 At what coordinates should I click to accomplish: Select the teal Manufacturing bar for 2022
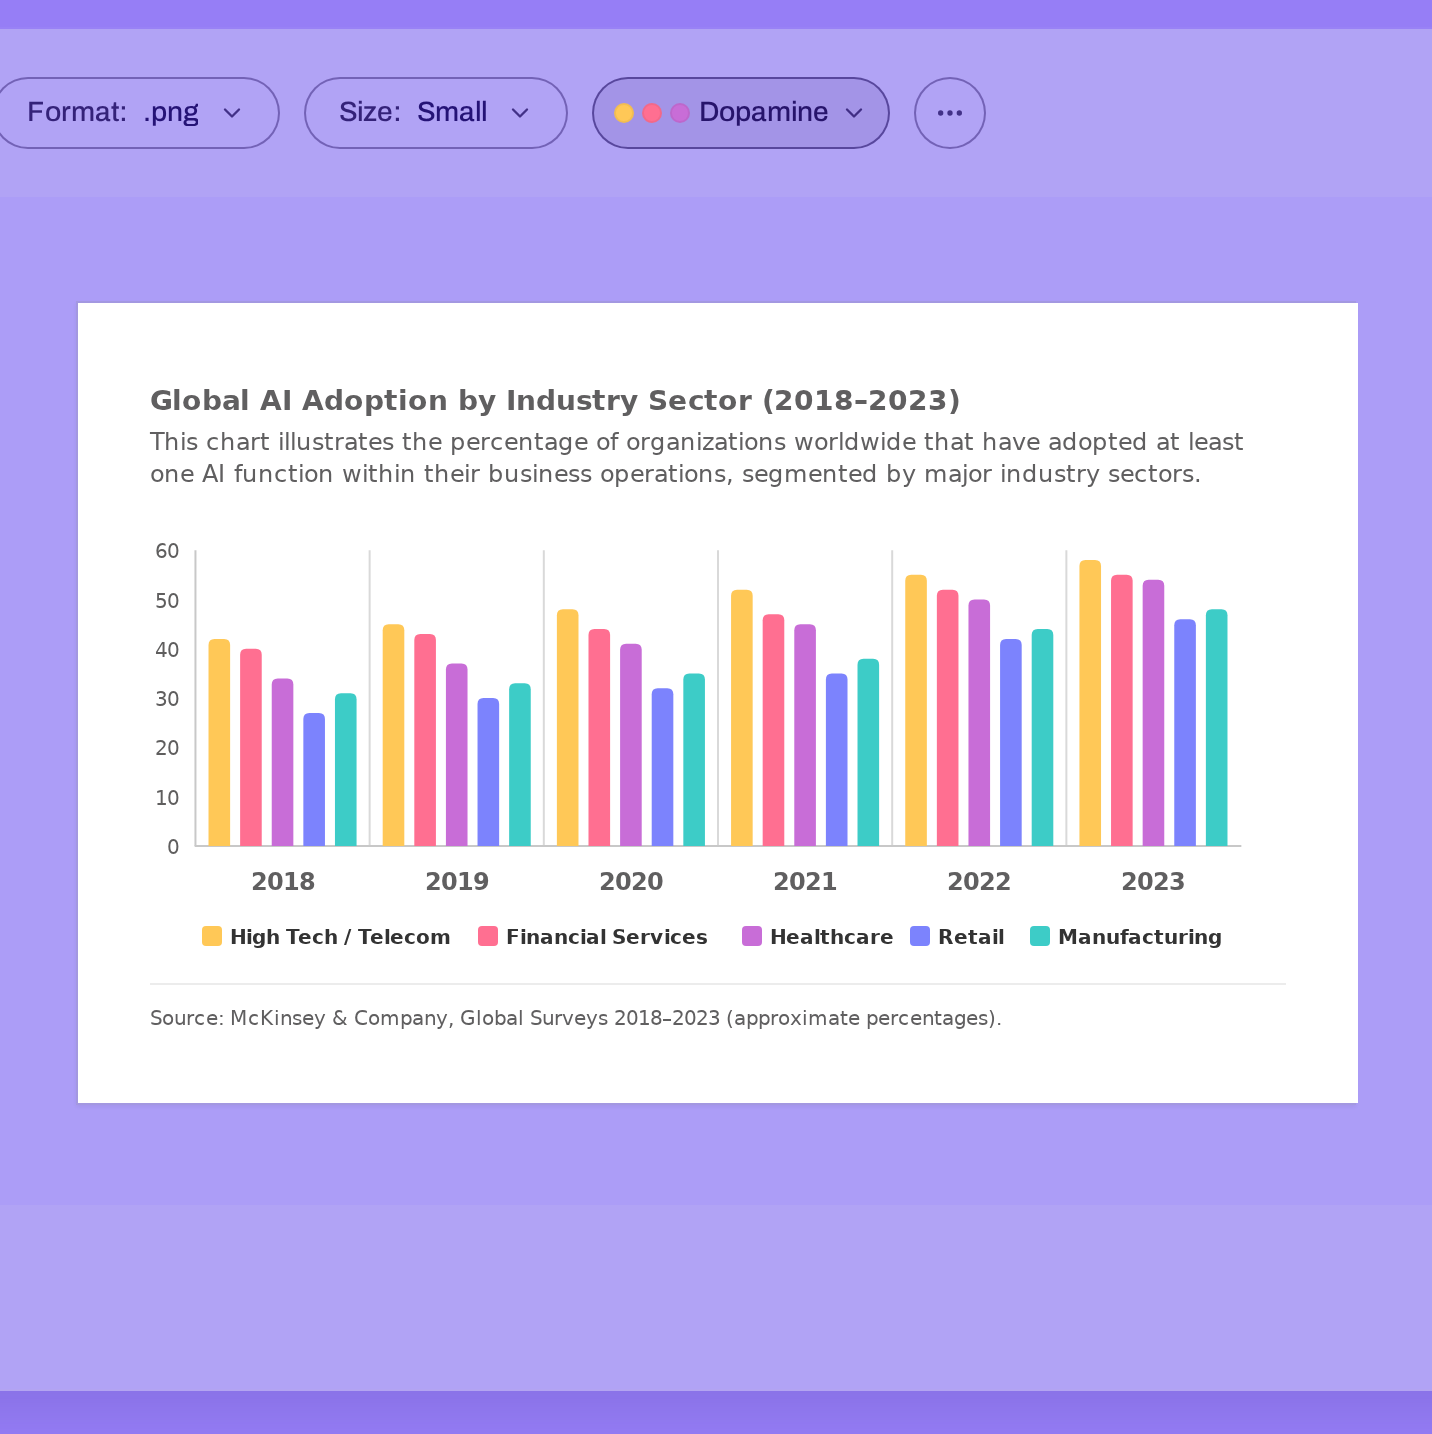click(1042, 737)
